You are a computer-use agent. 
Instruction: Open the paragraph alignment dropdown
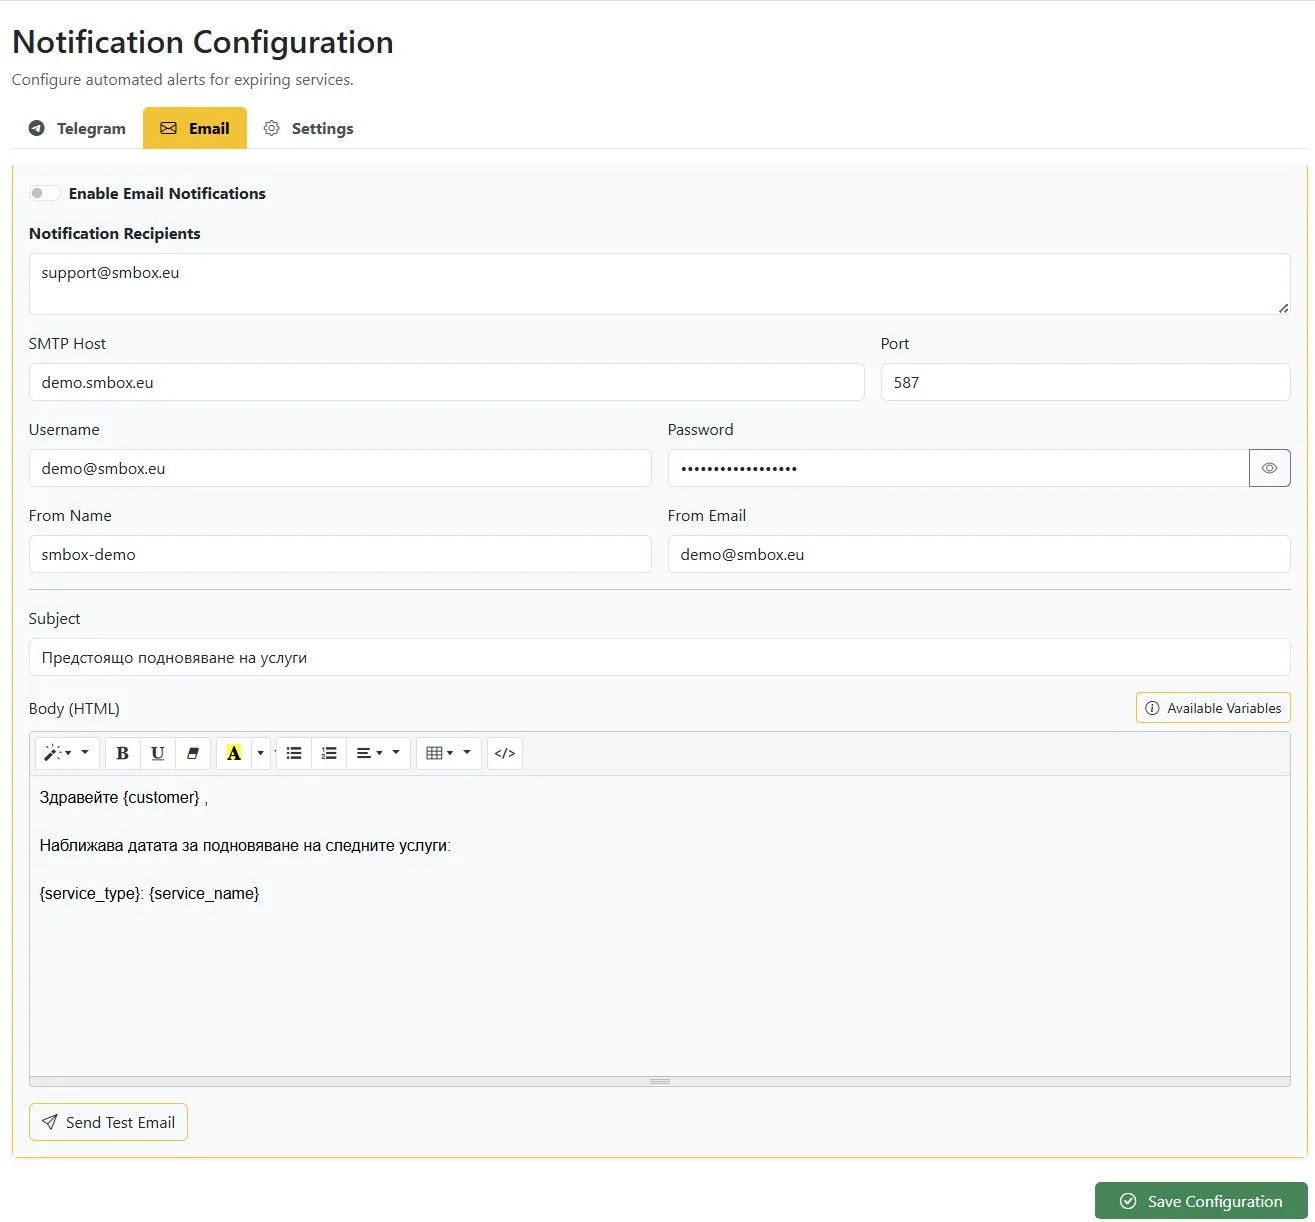[378, 753]
